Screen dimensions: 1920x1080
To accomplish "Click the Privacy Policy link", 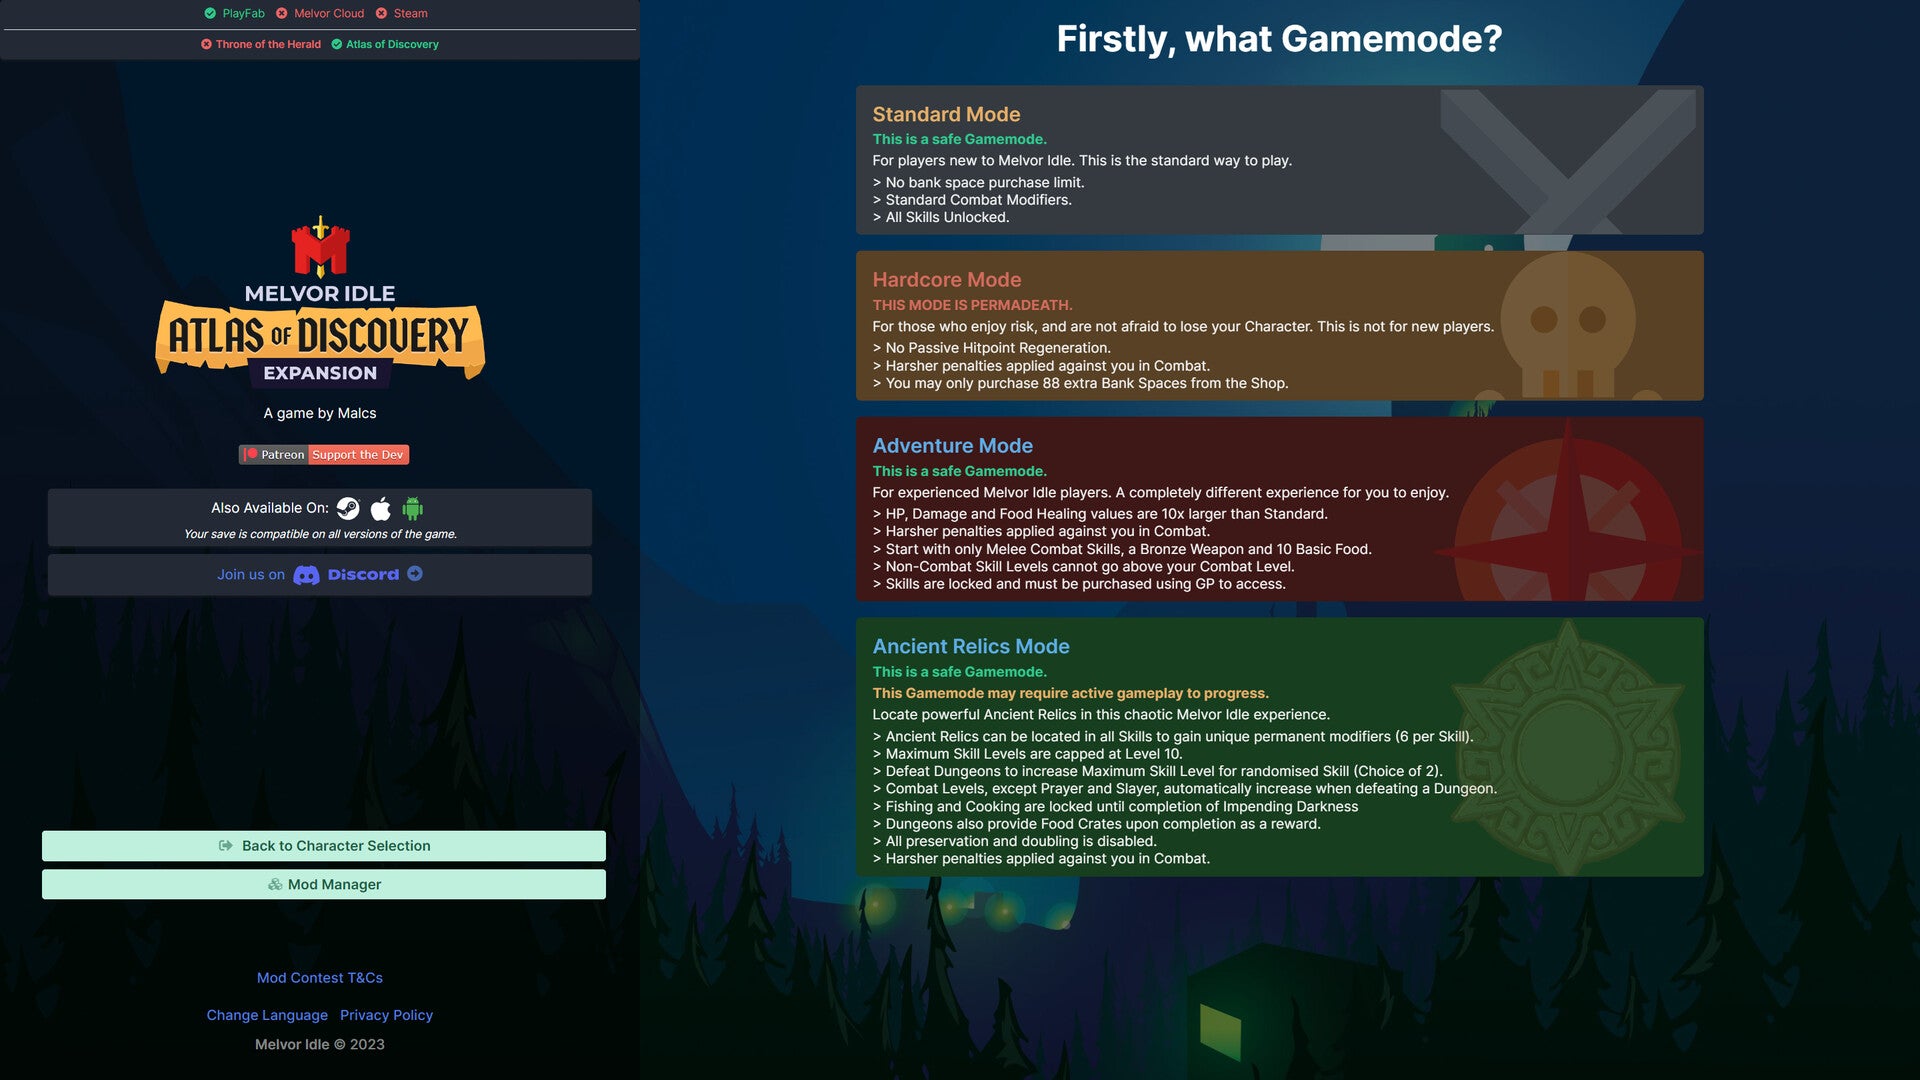I will point(386,1015).
